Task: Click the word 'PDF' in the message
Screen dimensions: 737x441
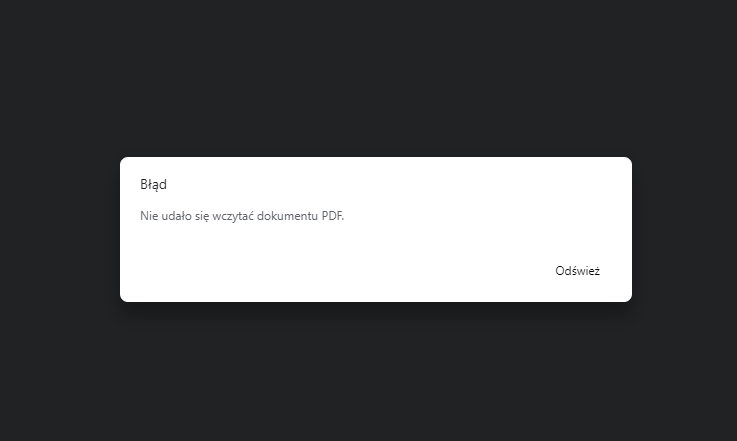Action: [x=332, y=216]
